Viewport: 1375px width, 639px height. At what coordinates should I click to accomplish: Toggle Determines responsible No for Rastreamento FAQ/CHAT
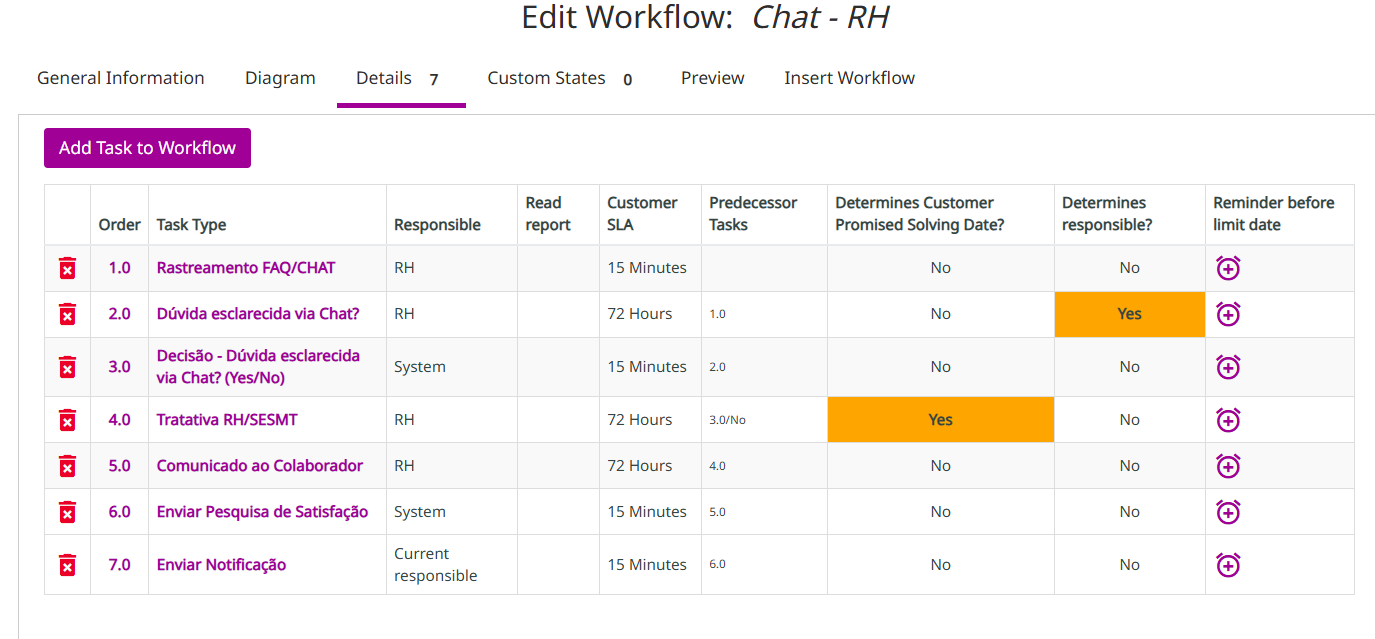[1130, 268]
